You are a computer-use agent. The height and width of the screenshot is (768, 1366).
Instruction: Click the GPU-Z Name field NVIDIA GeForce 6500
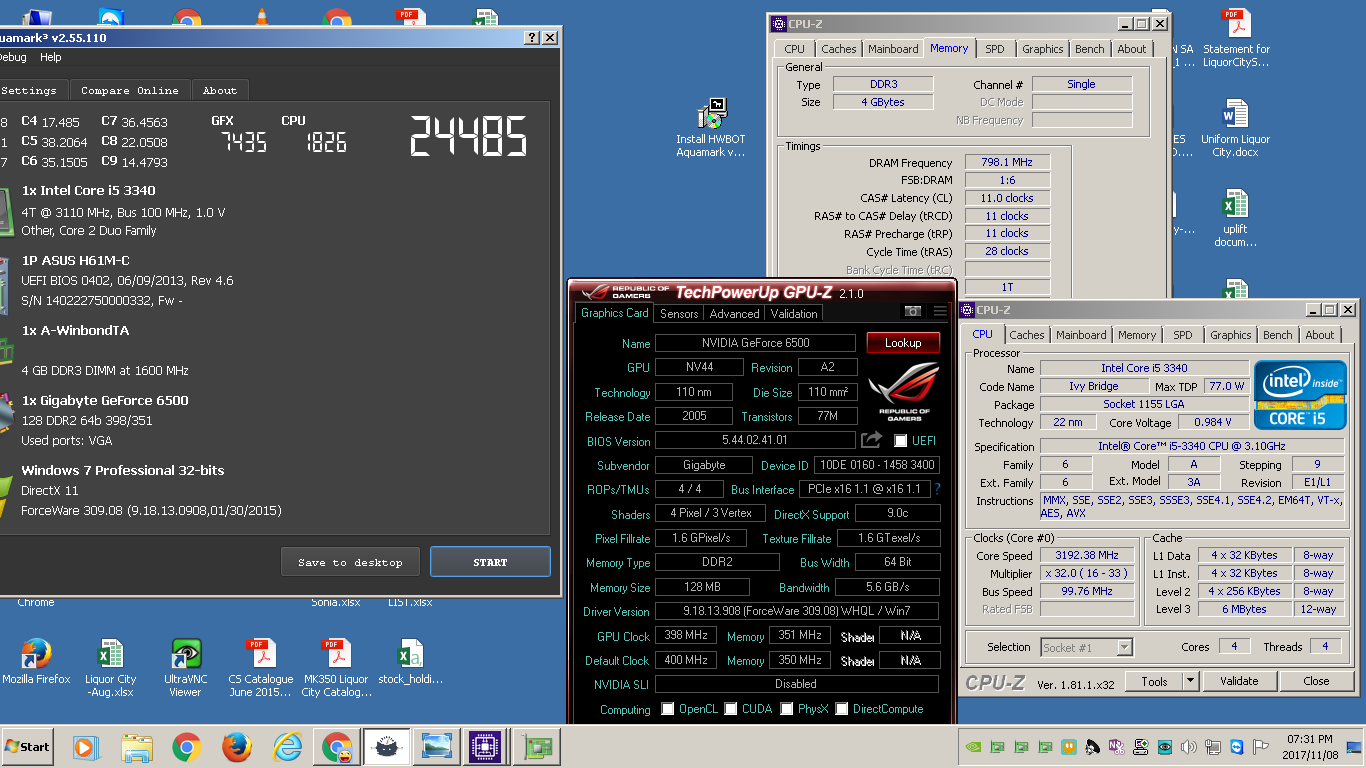757,343
